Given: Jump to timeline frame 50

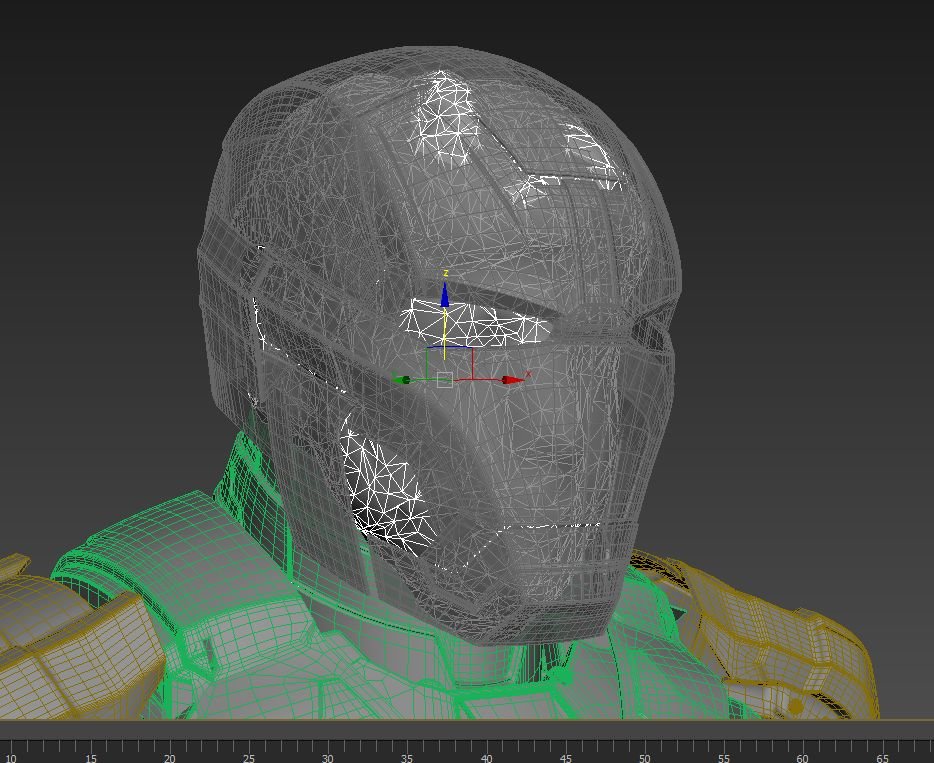Looking at the screenshot, I should (645, 758).
